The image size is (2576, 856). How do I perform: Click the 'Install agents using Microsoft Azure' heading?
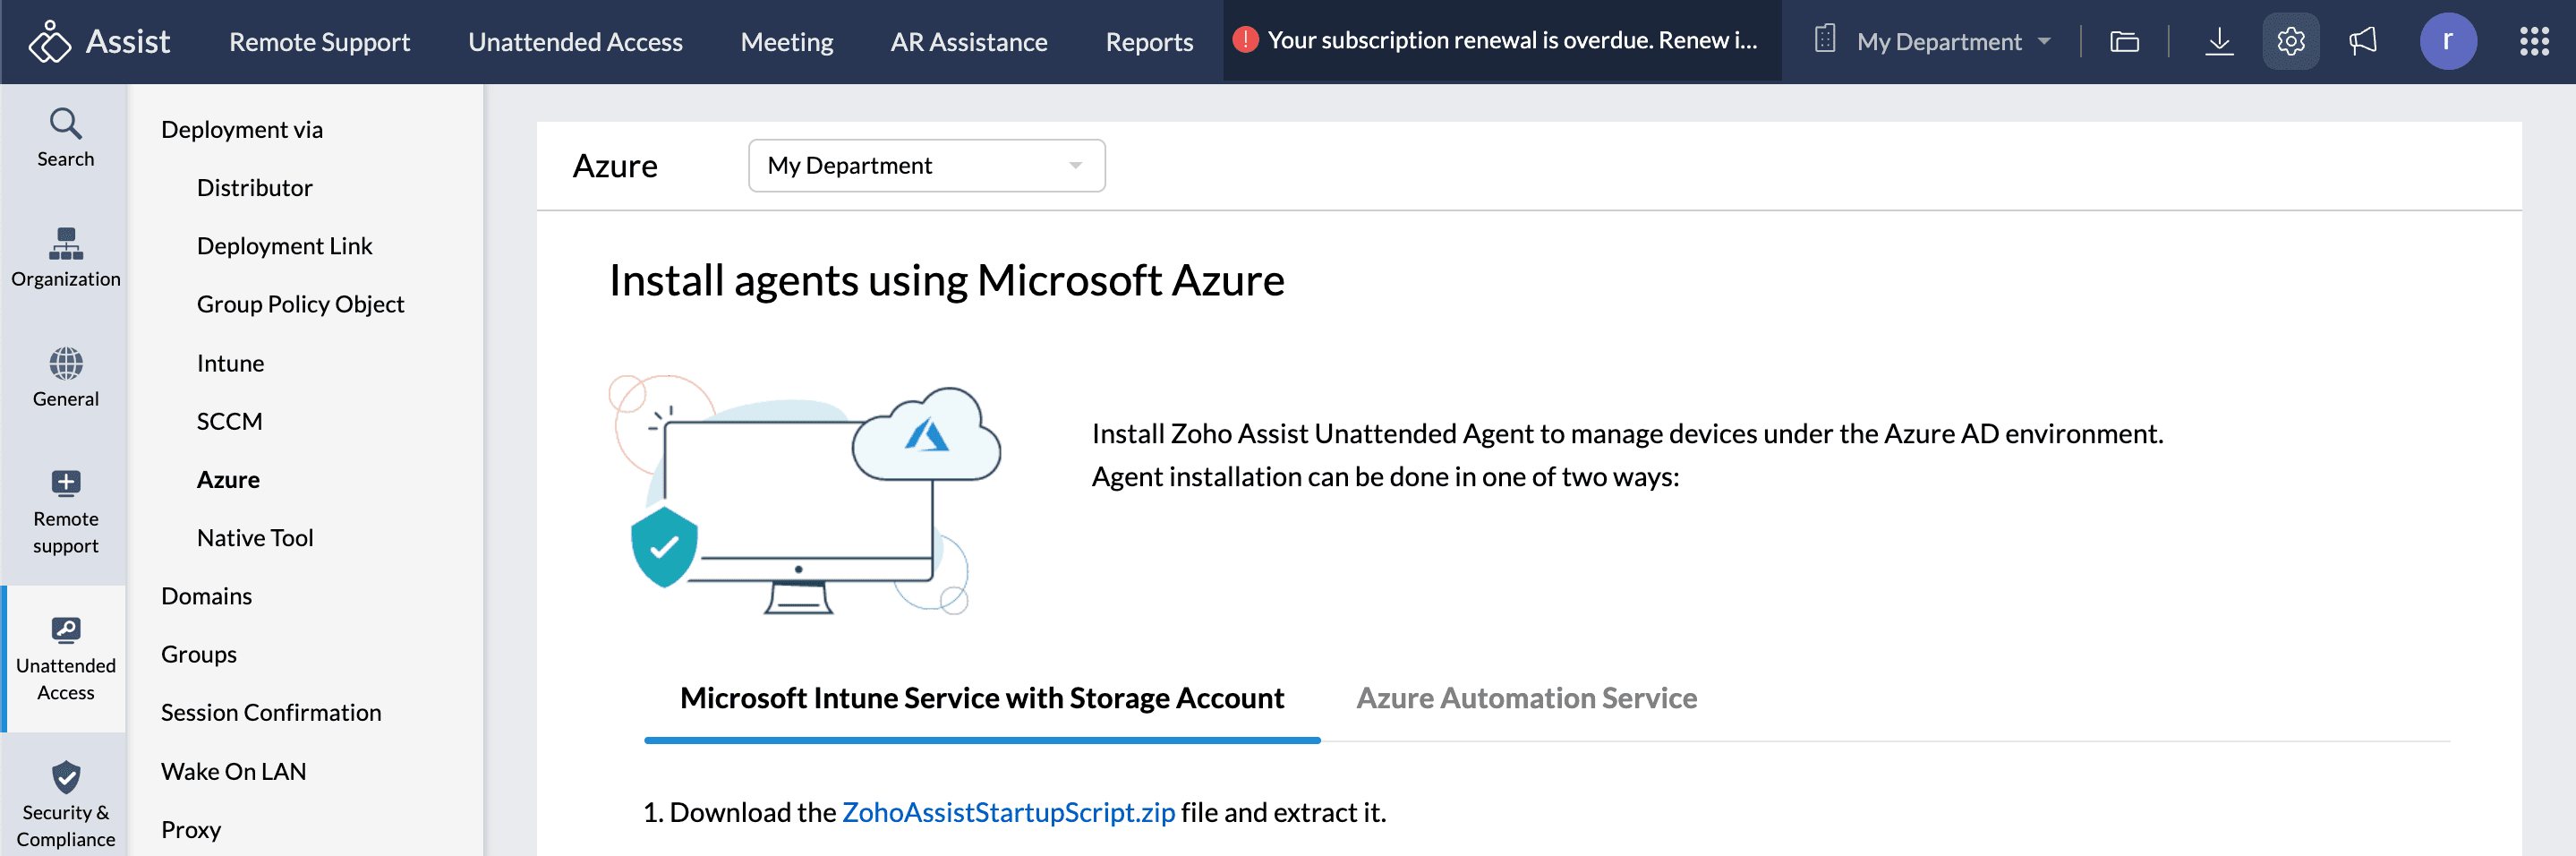[946, 280]
